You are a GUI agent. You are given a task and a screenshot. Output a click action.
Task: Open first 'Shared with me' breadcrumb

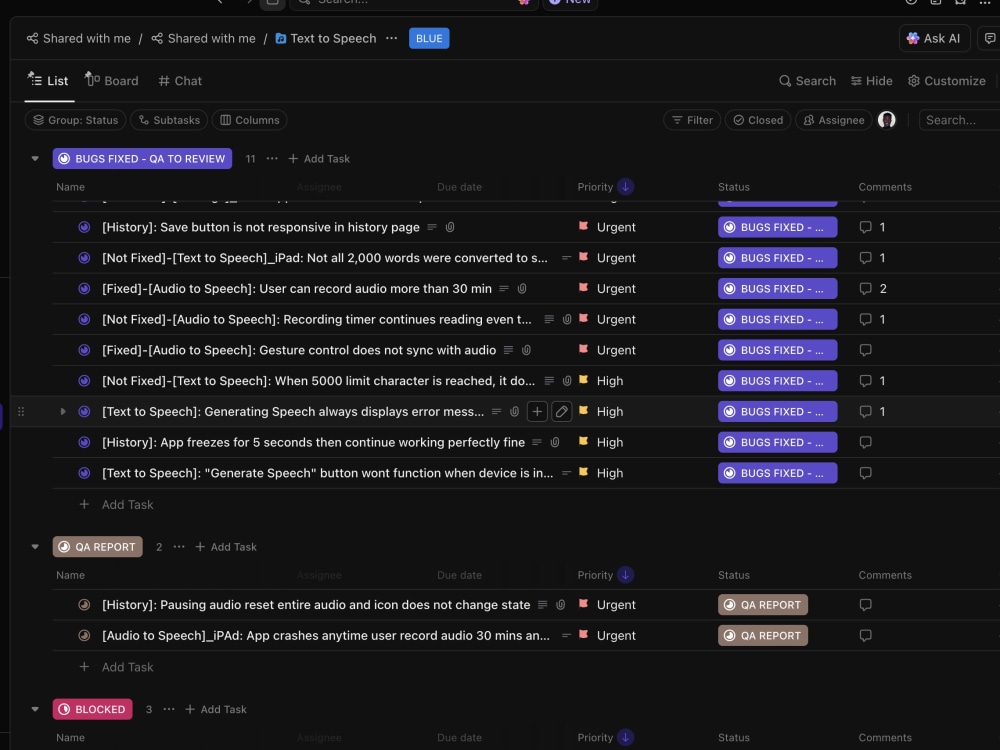[78, 38]
